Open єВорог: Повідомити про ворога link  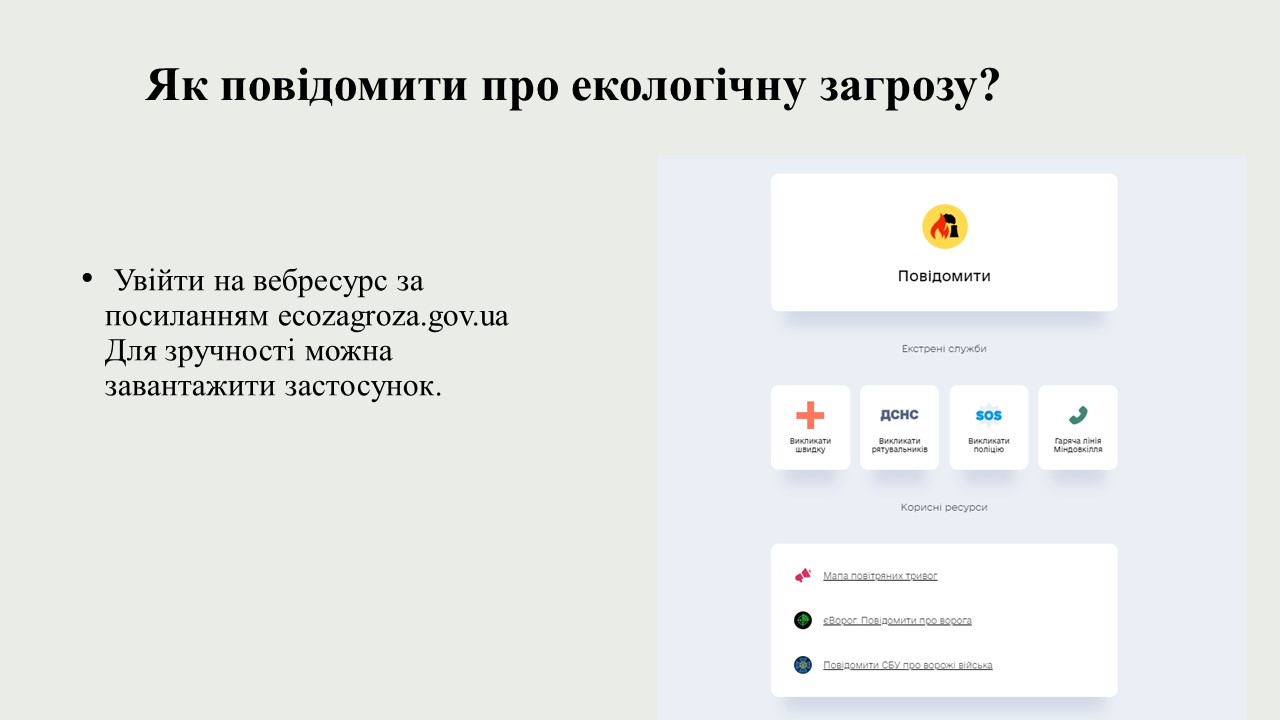point(897,620)
